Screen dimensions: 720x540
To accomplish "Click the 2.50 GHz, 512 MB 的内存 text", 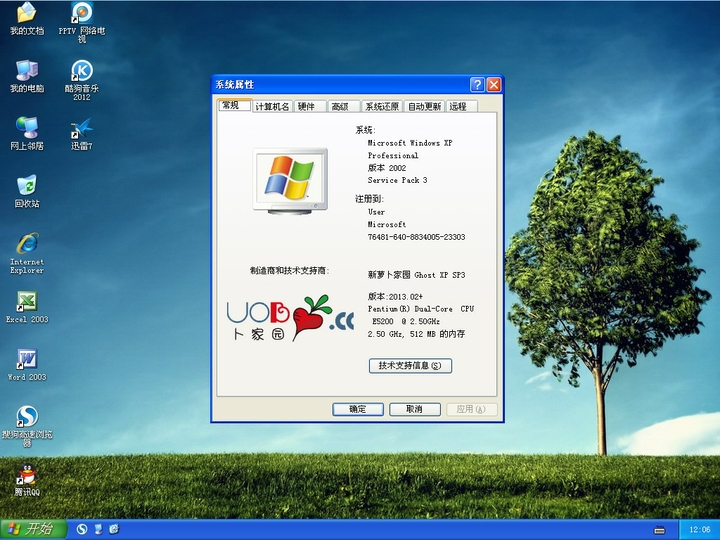I will tap(416, 334).
